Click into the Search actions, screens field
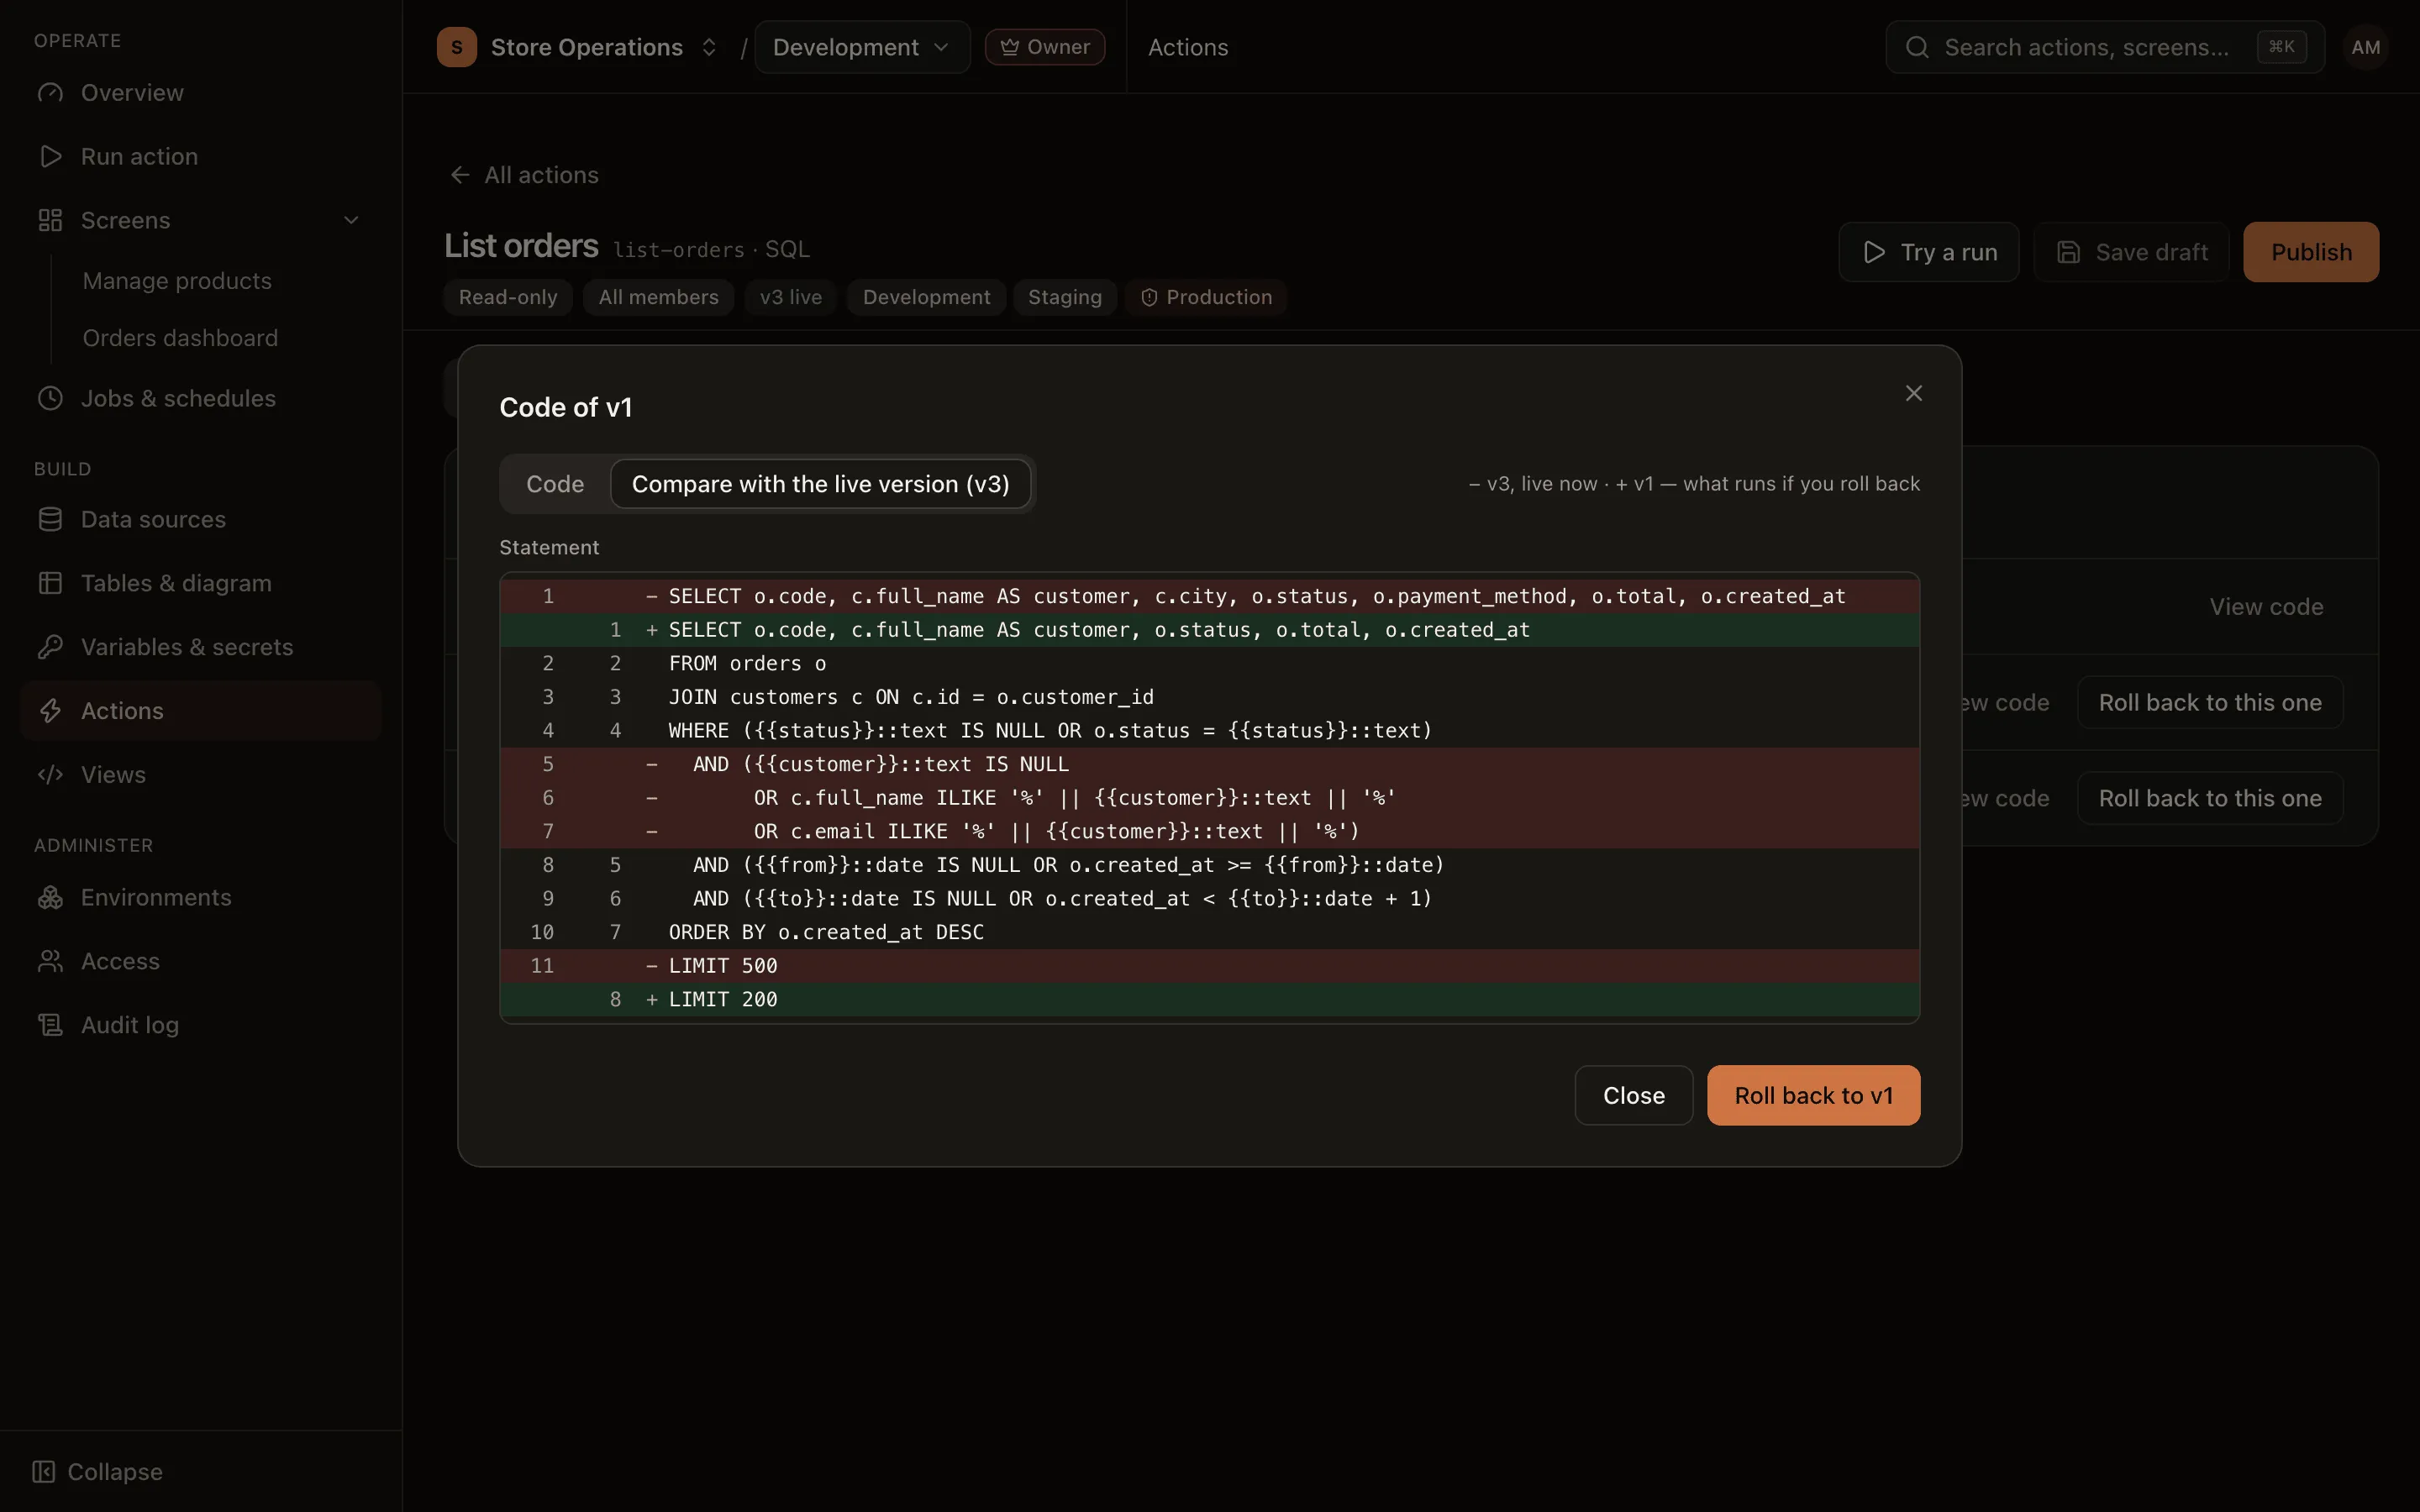 (2105, 47)
